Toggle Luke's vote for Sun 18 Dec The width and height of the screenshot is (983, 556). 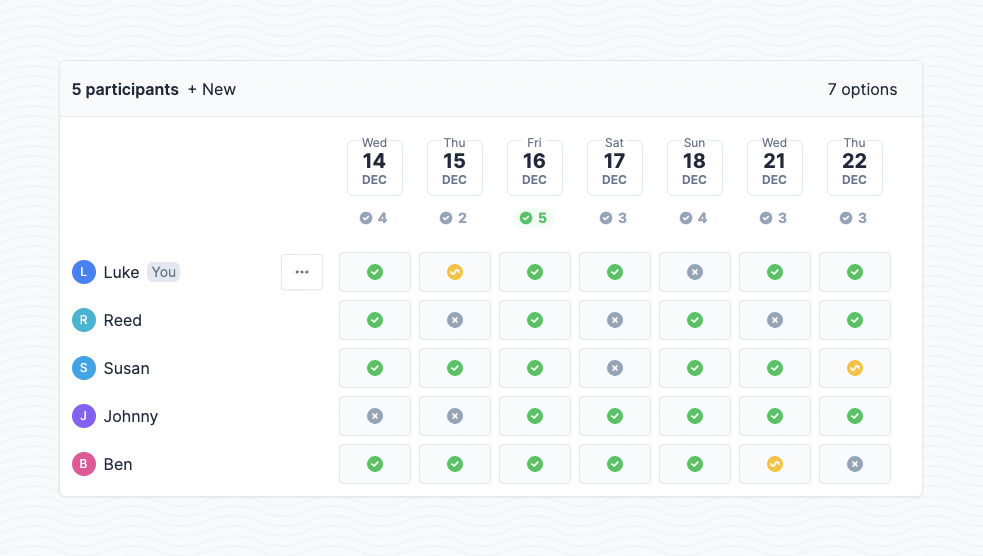tap(695, 272)
